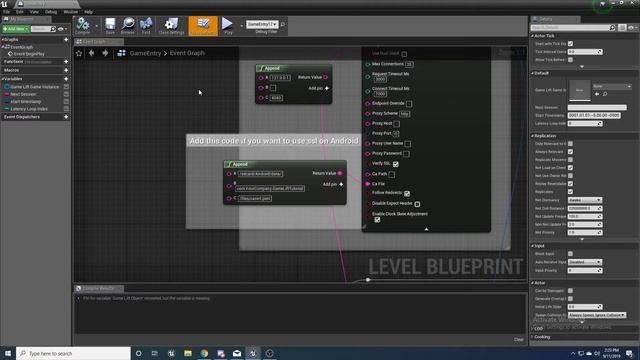Image resolution: width=640 pixels, height=360 pixels.
Task: Open Class Settings
Action: click(x=171, y=25)
